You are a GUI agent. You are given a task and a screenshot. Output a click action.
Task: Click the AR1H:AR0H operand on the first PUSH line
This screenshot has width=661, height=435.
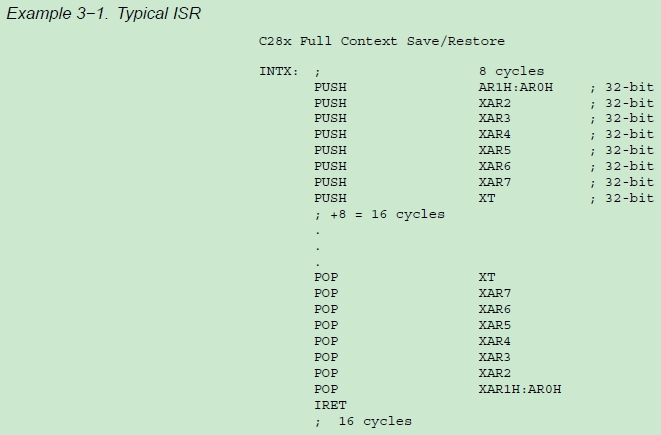[x=520, y=87]
